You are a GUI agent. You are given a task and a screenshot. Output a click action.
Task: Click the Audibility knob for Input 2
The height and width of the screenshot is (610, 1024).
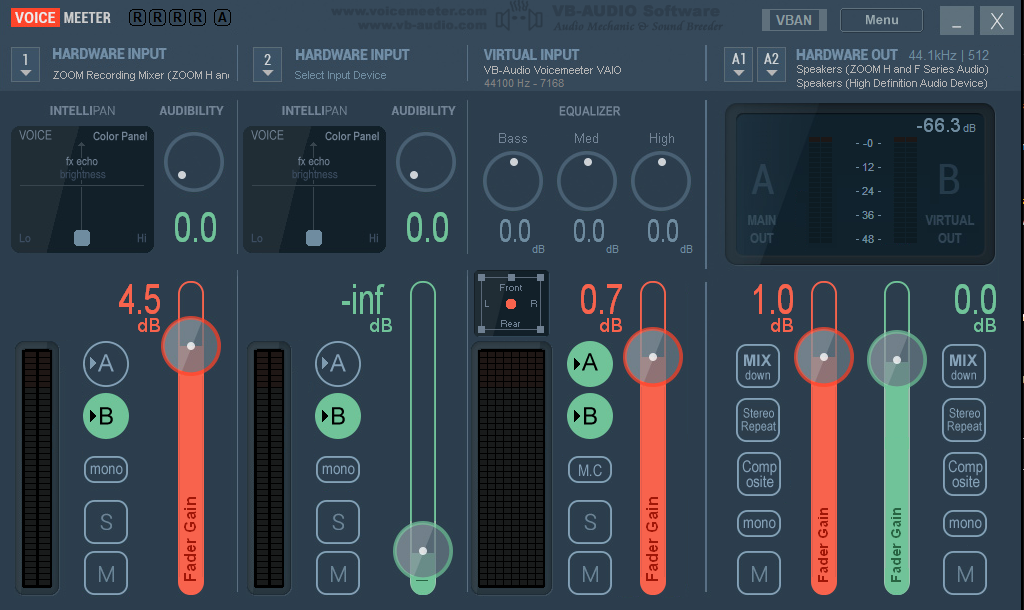coord(426,162)
